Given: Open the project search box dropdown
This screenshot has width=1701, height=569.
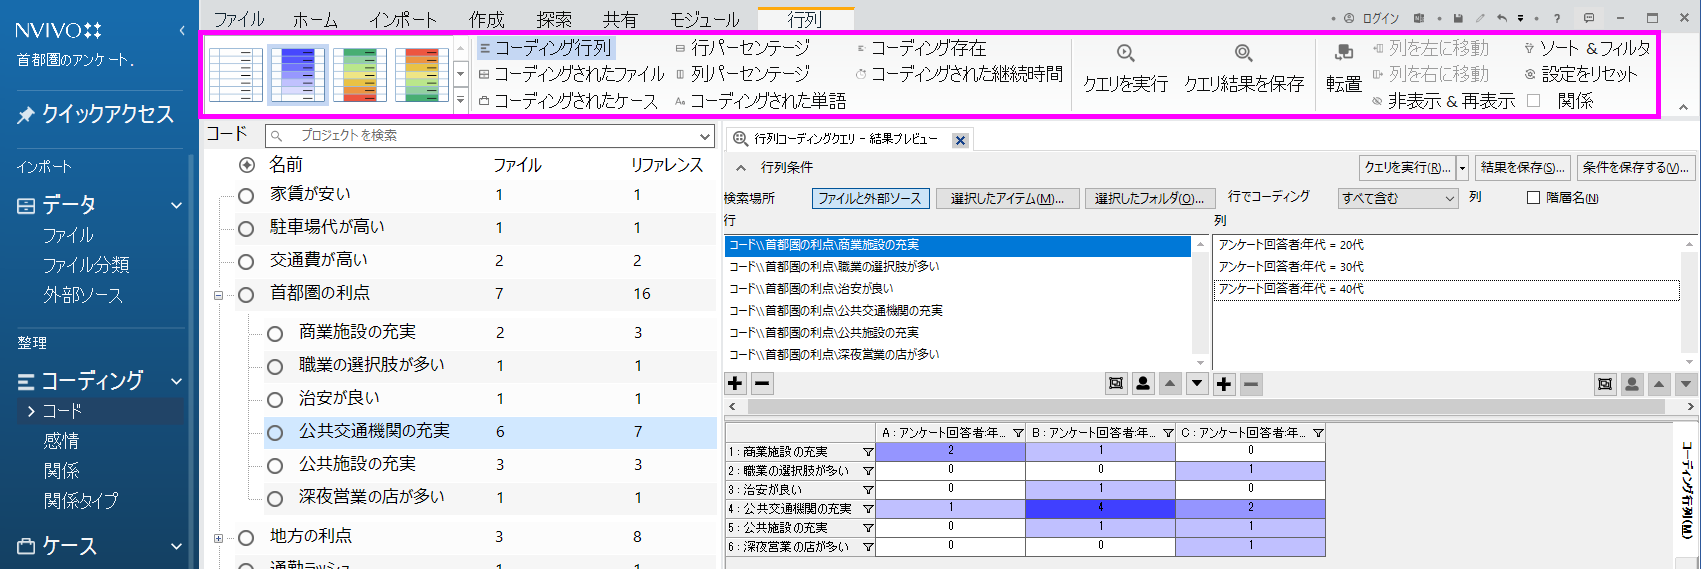Looking at the screenshot, I should coord(705,136).
